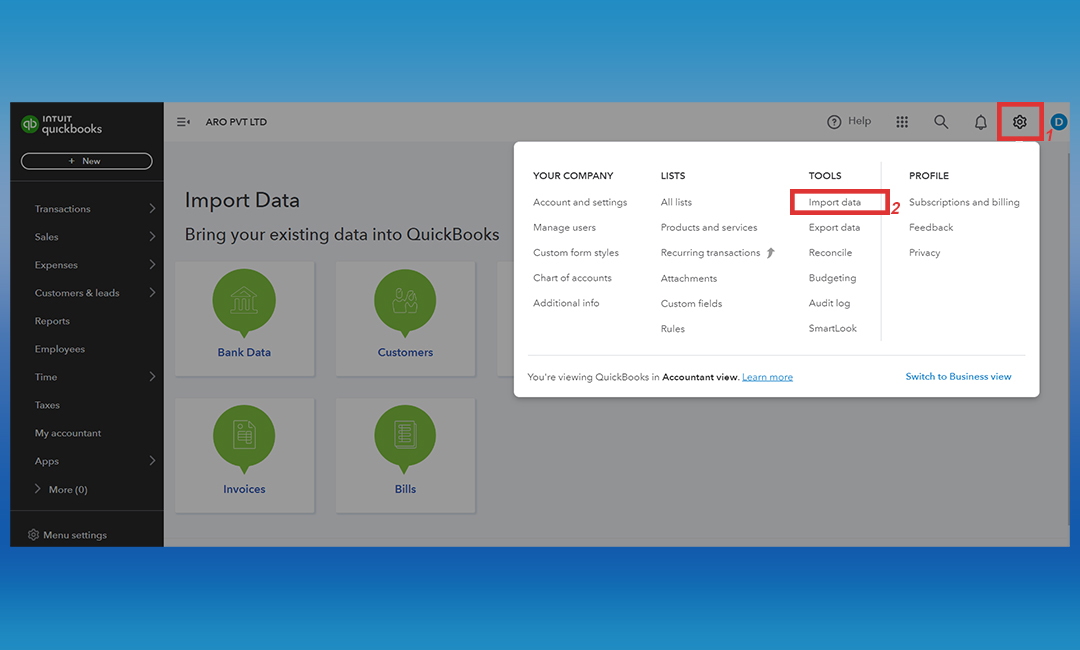1080x650 pixels.
Task: Select the Bank Data import tile
Action: (244, 318)
